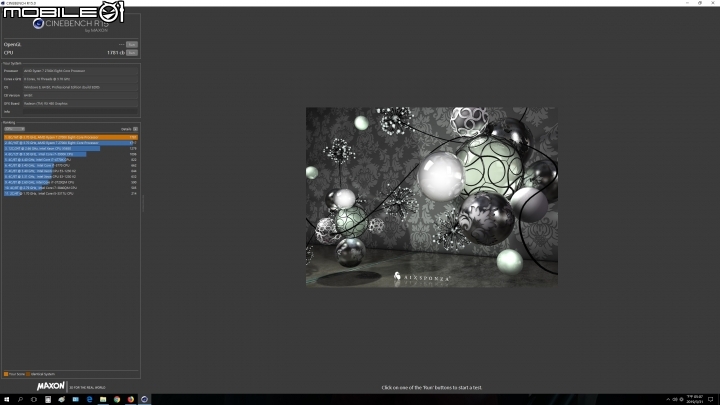Open the taskbar clock and date
720x405 pixels.
(695, 399)
